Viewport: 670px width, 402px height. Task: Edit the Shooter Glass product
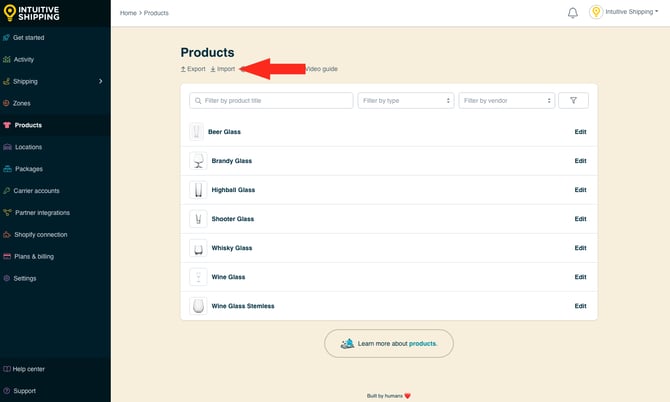tap(580, 219)
